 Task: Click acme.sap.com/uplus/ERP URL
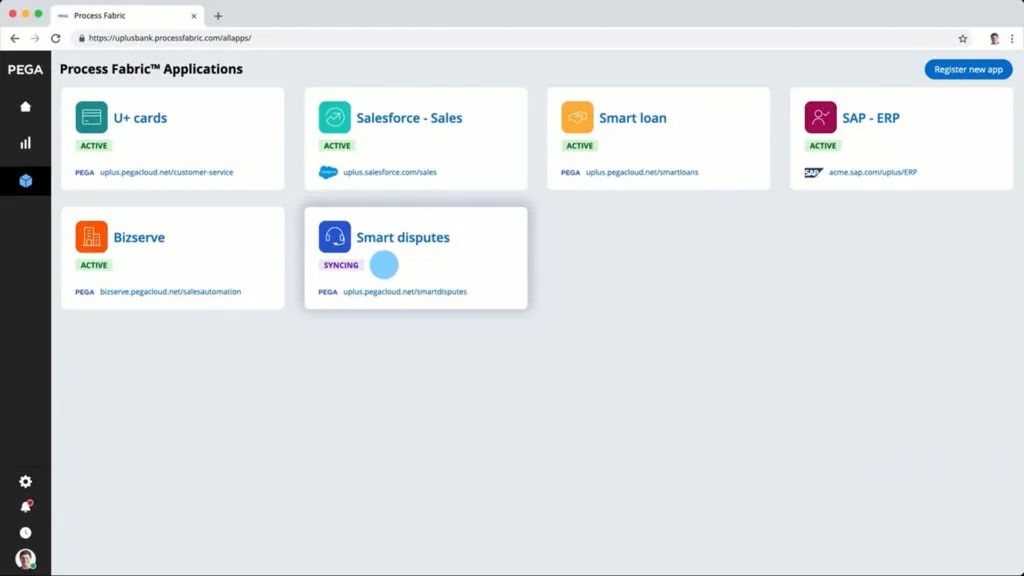pos(872,172)
